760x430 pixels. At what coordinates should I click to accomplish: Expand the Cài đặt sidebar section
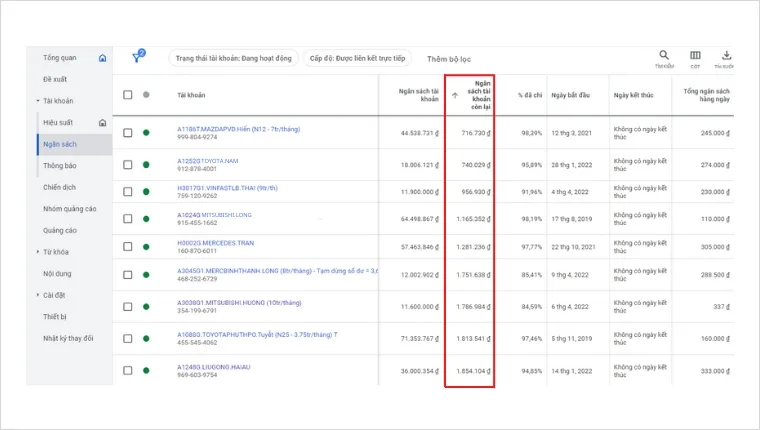(38, 295)
